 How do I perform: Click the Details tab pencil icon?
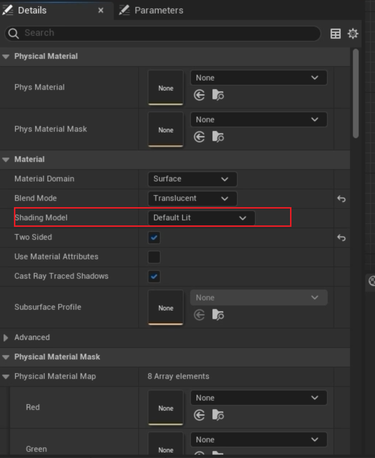click(8, 10)
